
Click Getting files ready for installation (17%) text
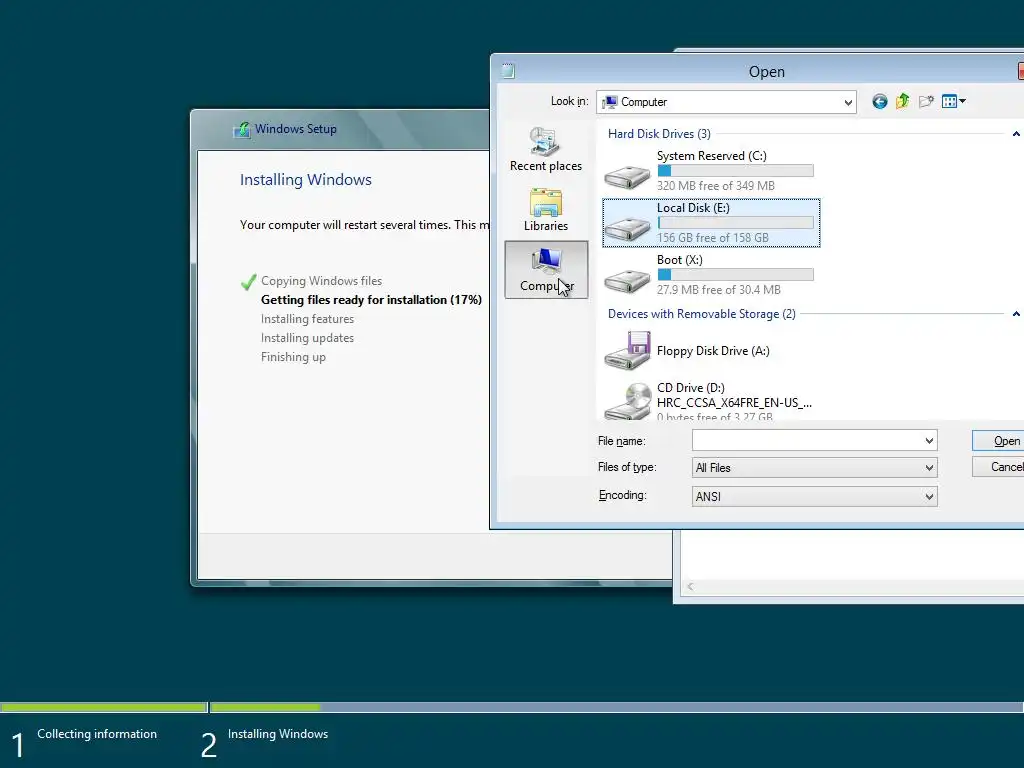371,300
